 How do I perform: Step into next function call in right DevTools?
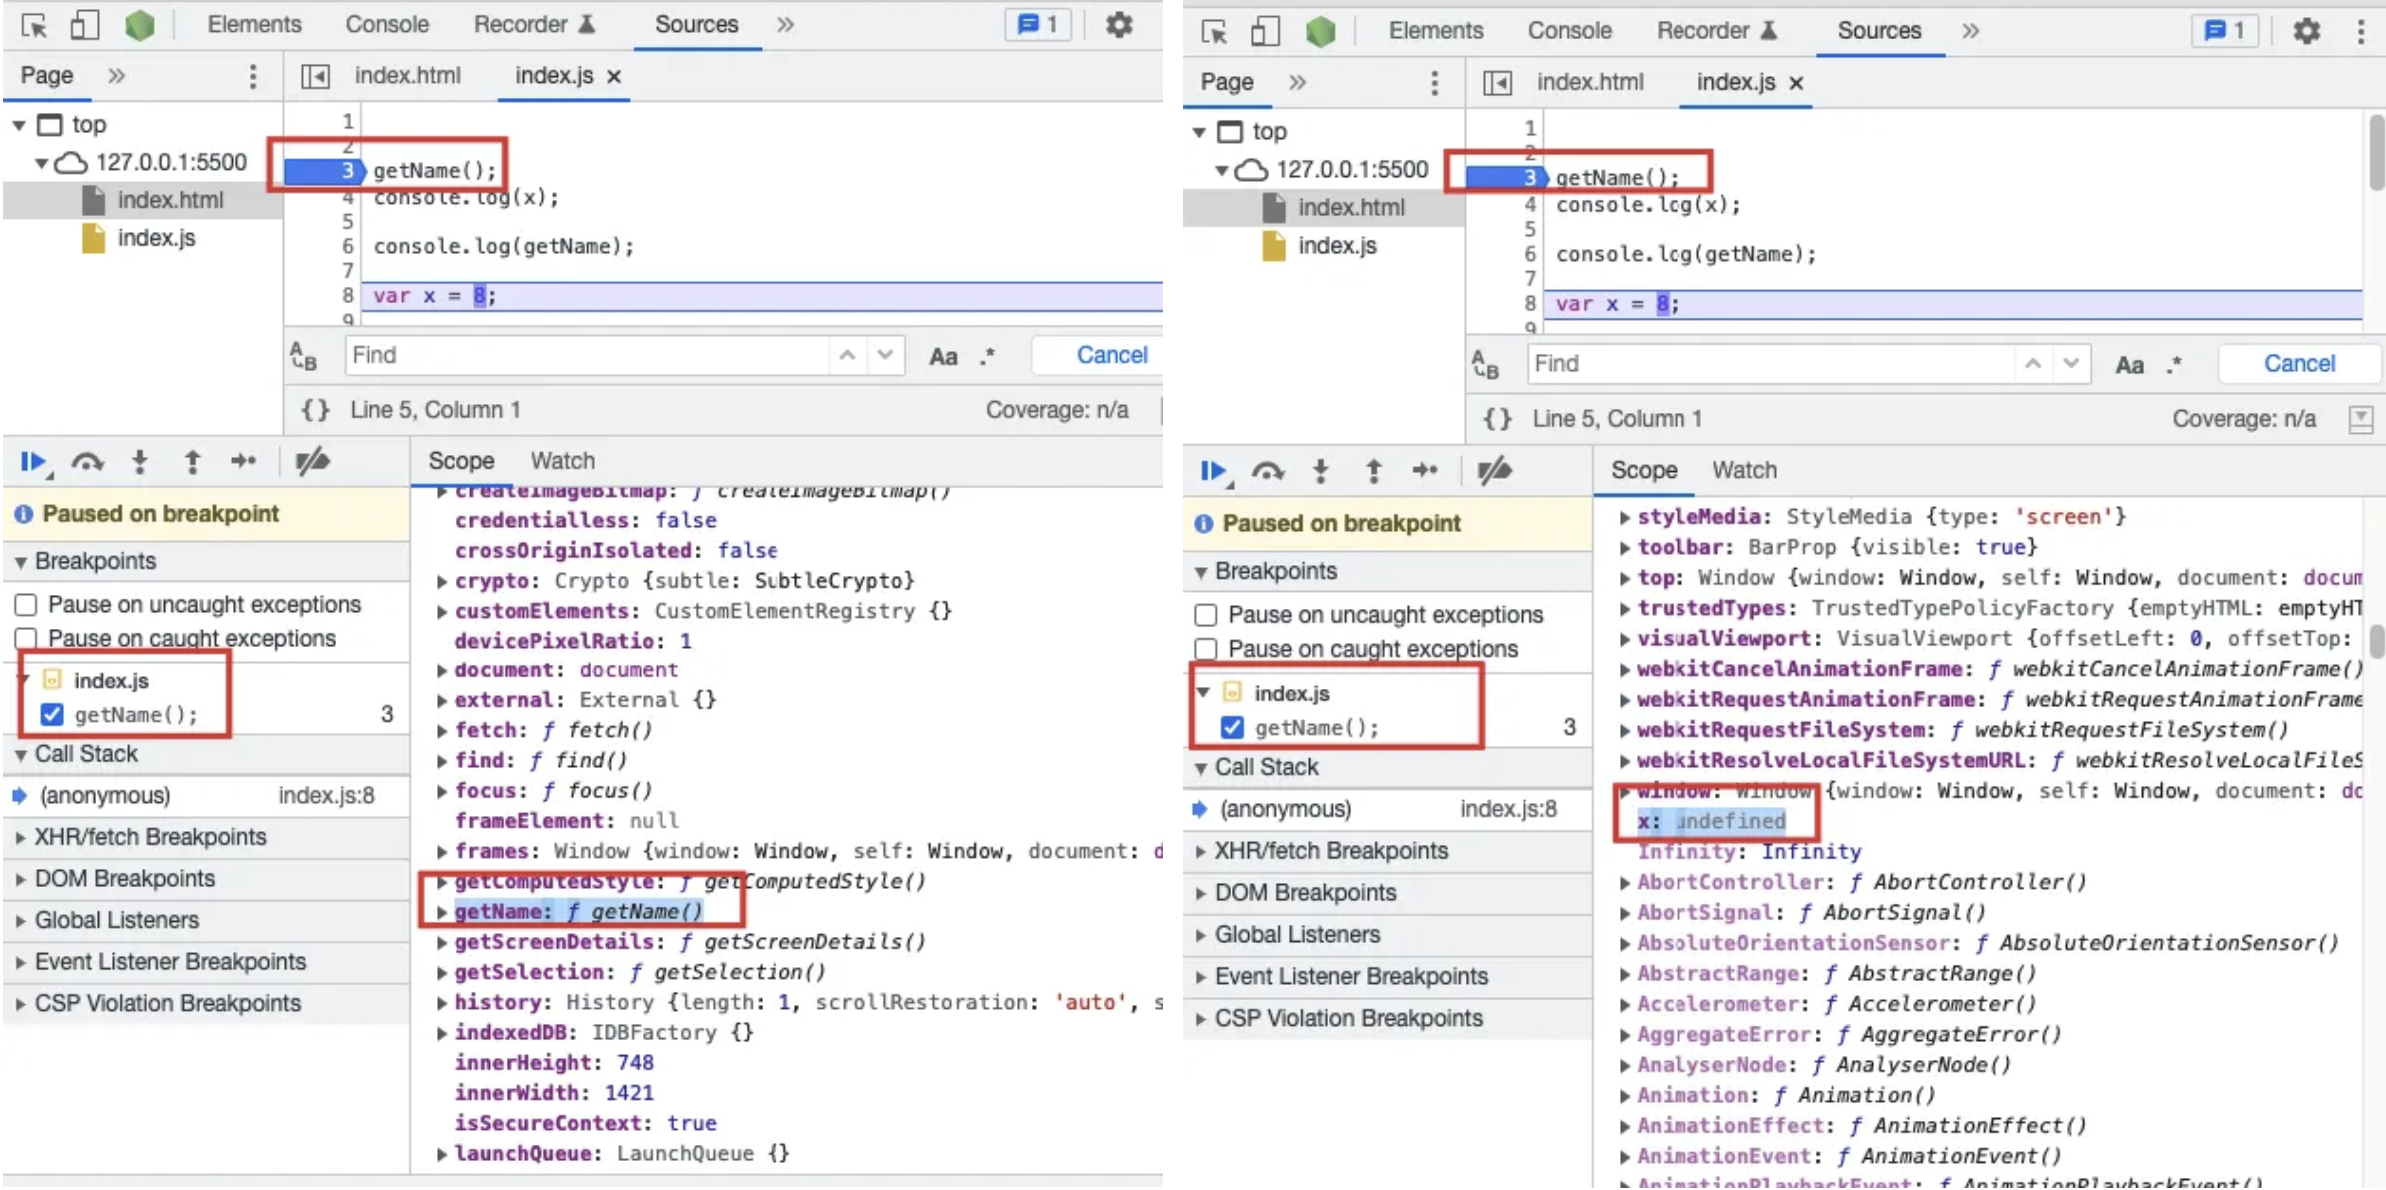pyautogui.click(x=1321, y=471)
